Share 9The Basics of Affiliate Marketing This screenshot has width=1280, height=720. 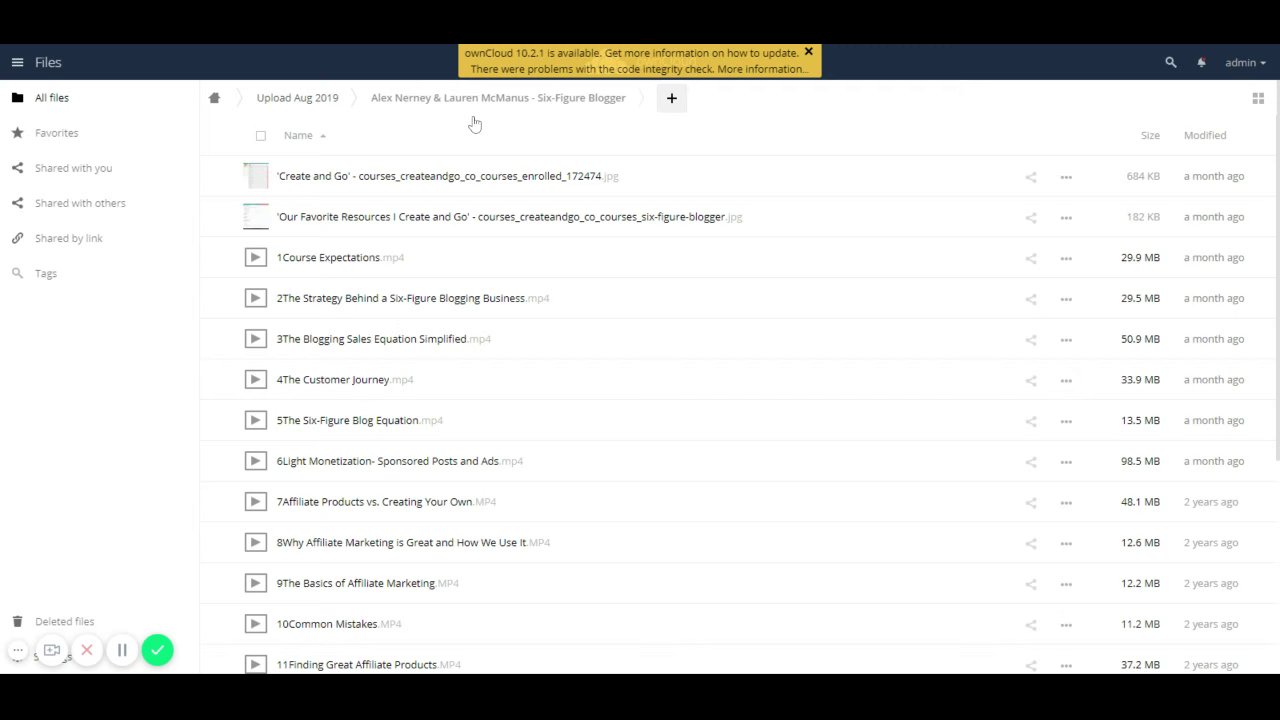tap(1031, 583)
